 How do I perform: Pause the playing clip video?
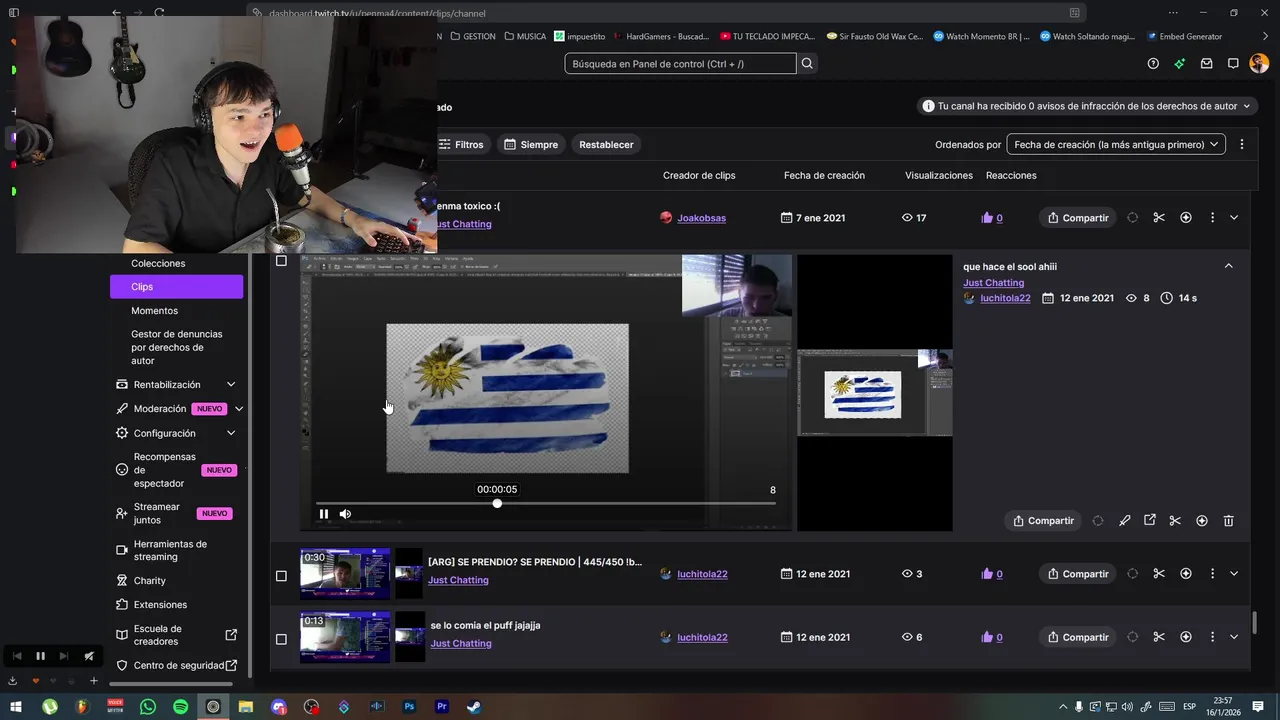pyautogui.click(x=324, y=514)
